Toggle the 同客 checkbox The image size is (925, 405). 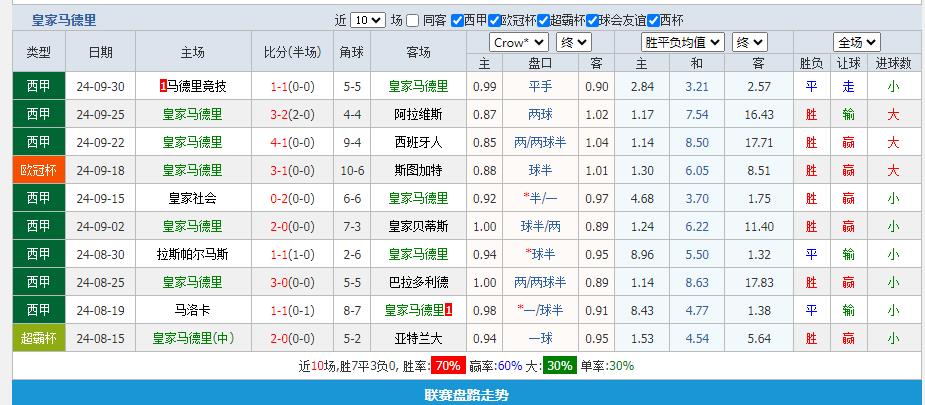[x=414, y=20]
